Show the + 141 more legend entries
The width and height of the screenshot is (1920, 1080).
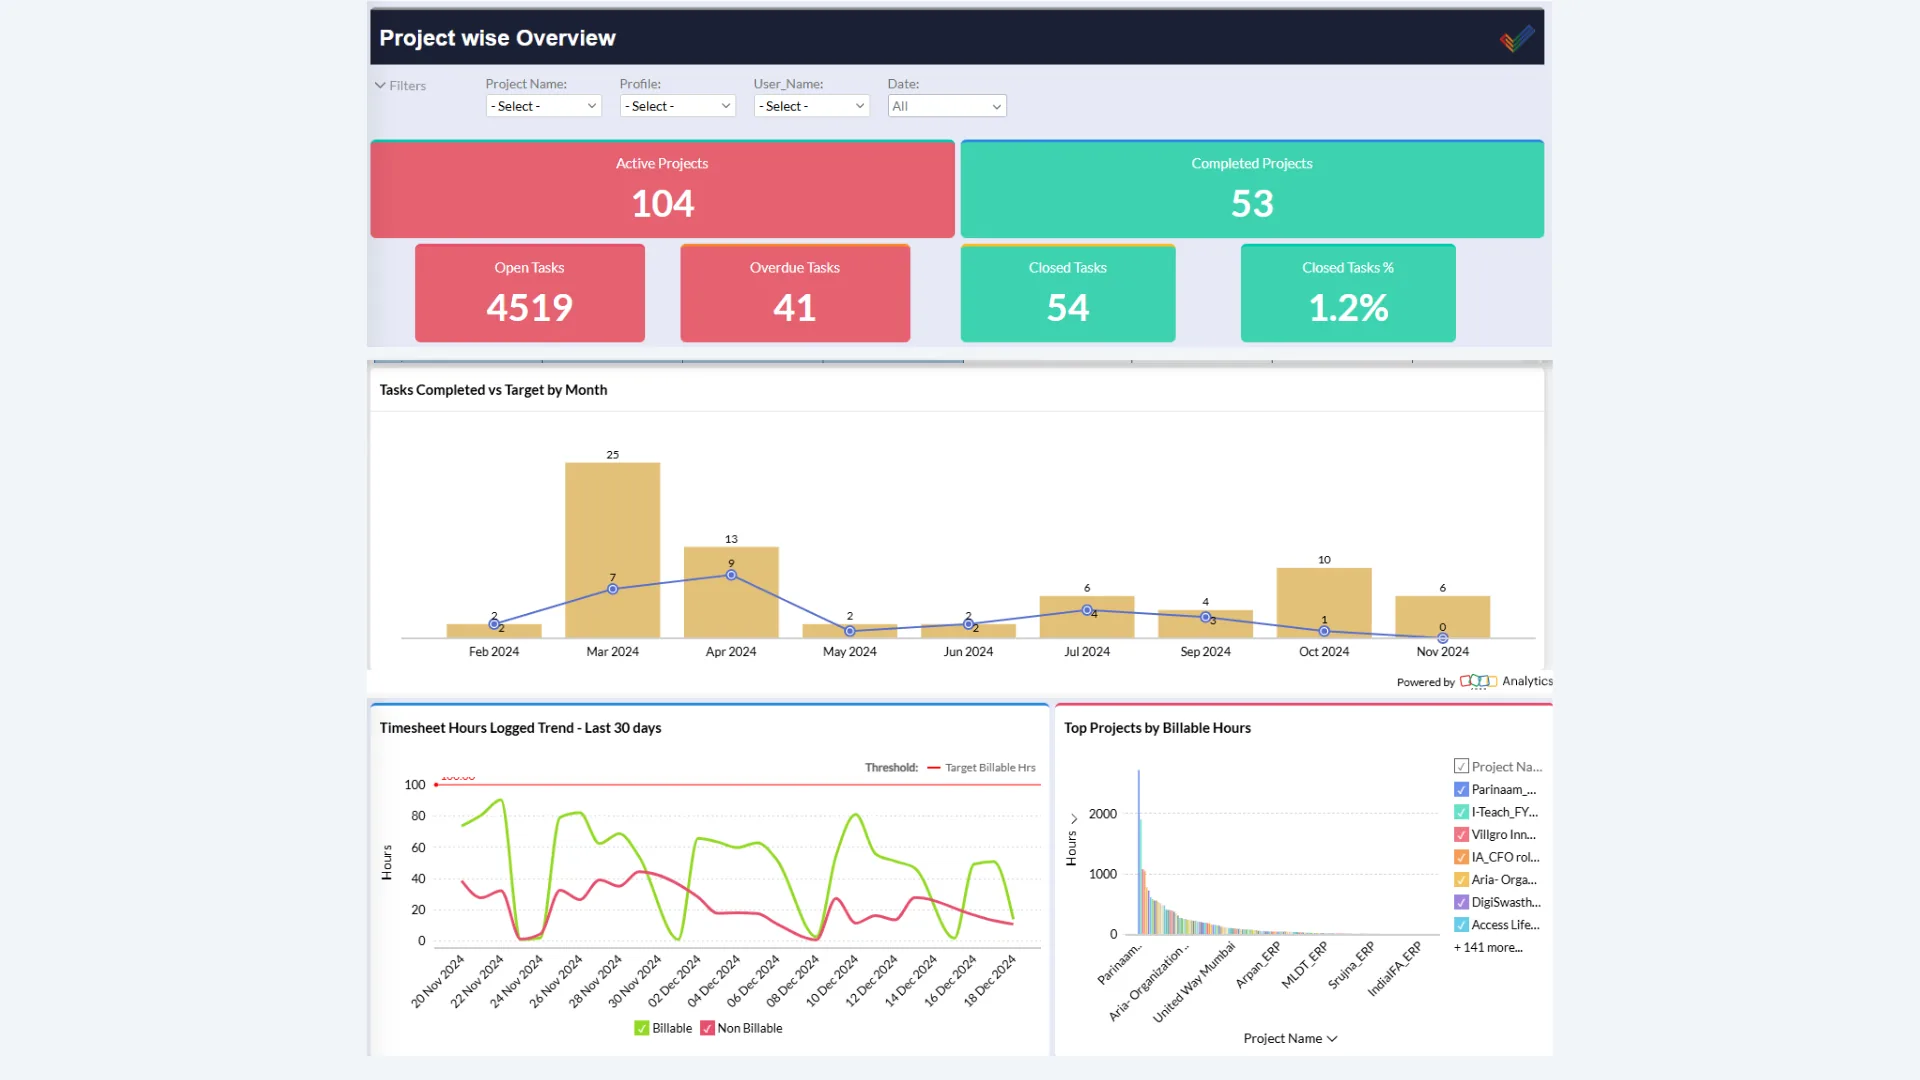(x=1488, y=947)
